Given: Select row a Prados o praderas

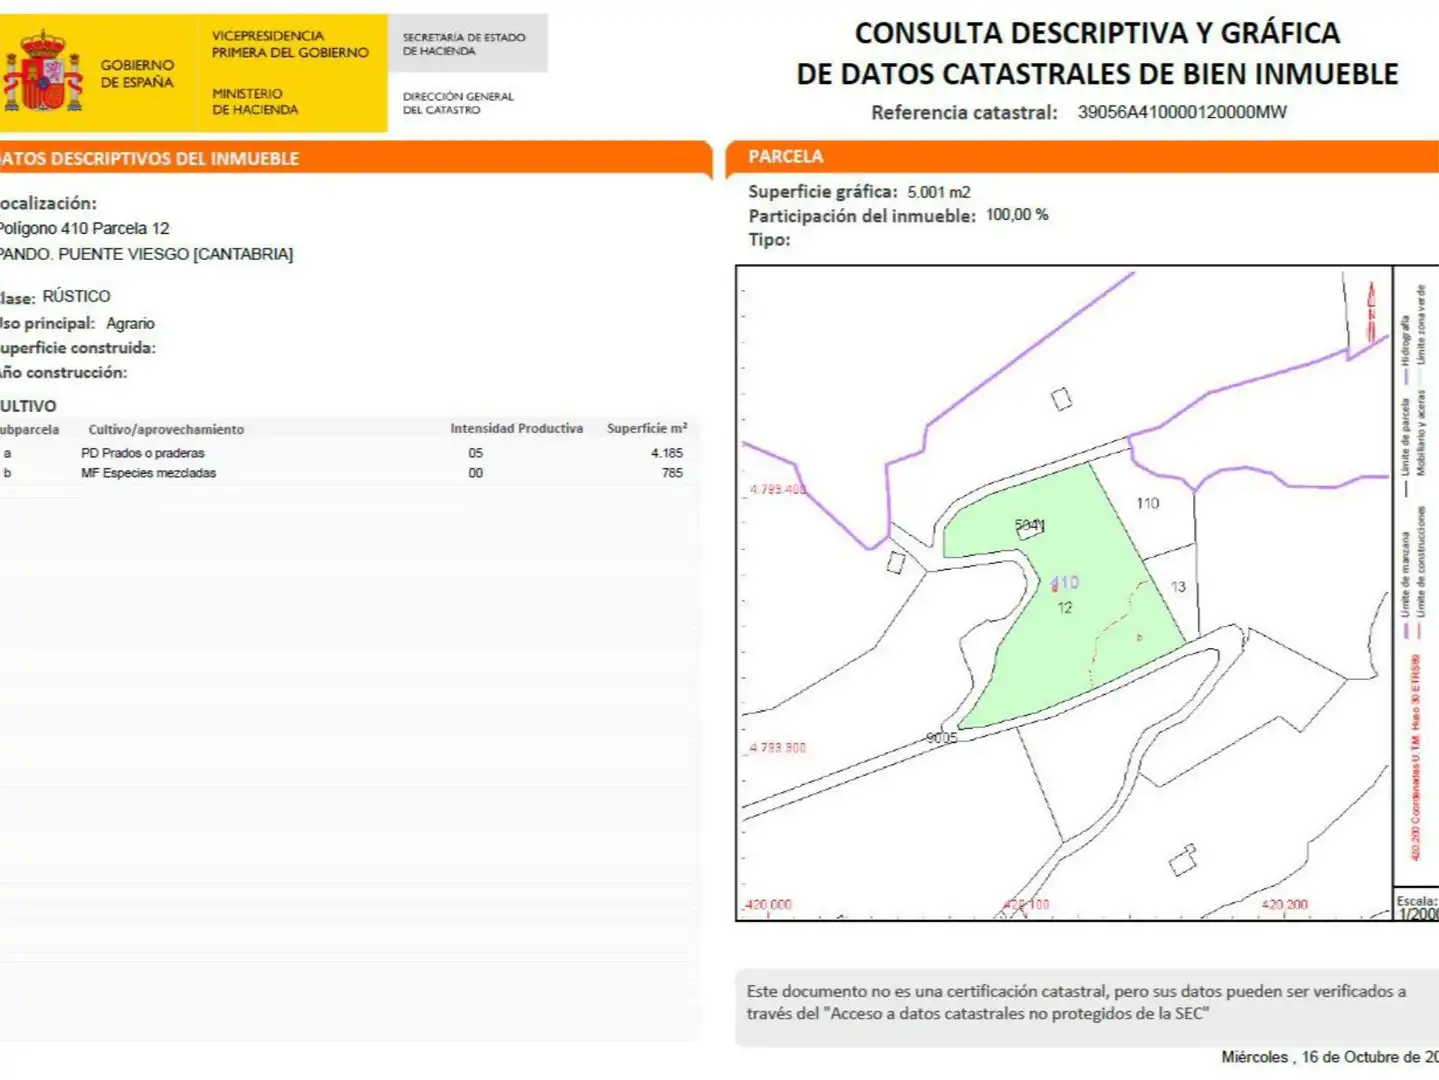Looking at the screenshot, I should pyautogui.click(x=345, y=453).
